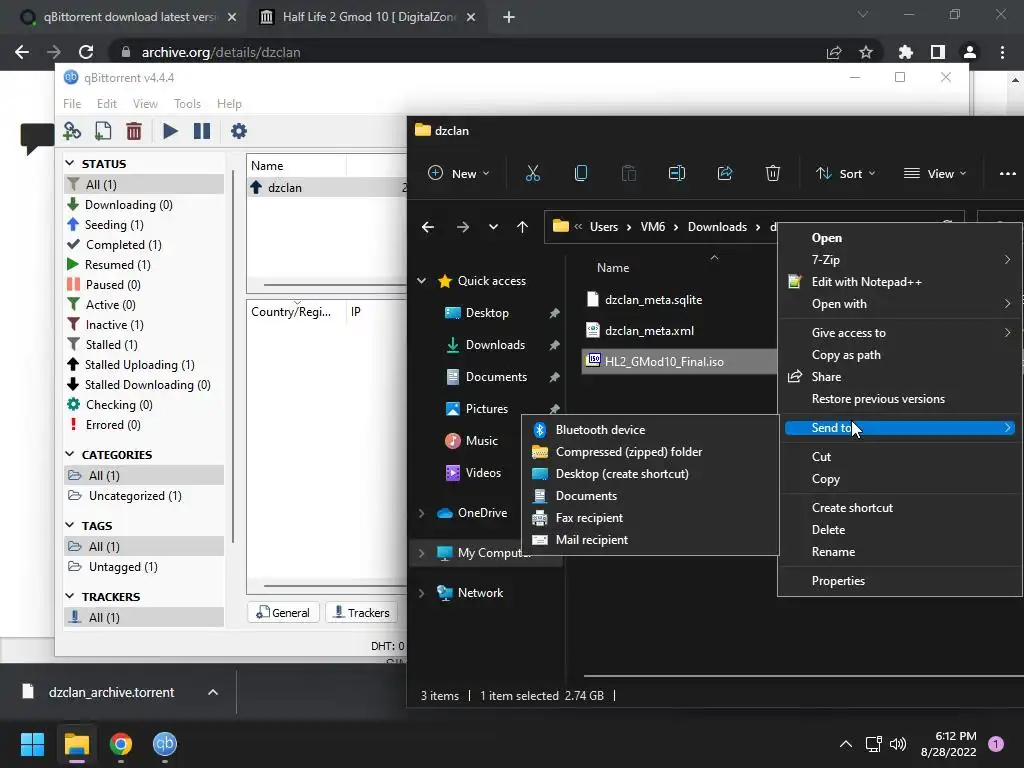Reload the archive.org page in Chrome
The width and height of the screenshot is (1024, 768).
click(86, 52)
